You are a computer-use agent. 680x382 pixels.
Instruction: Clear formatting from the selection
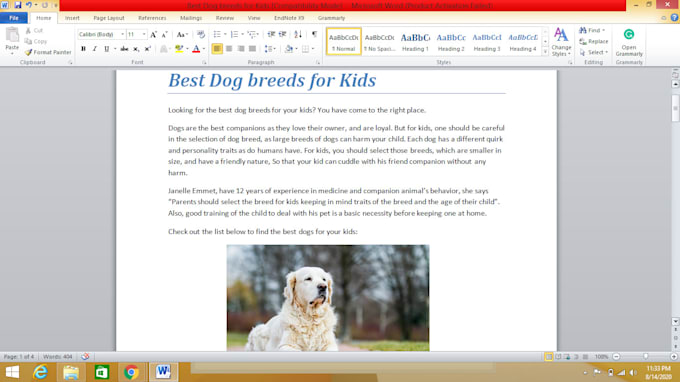[x=200, y=34]
